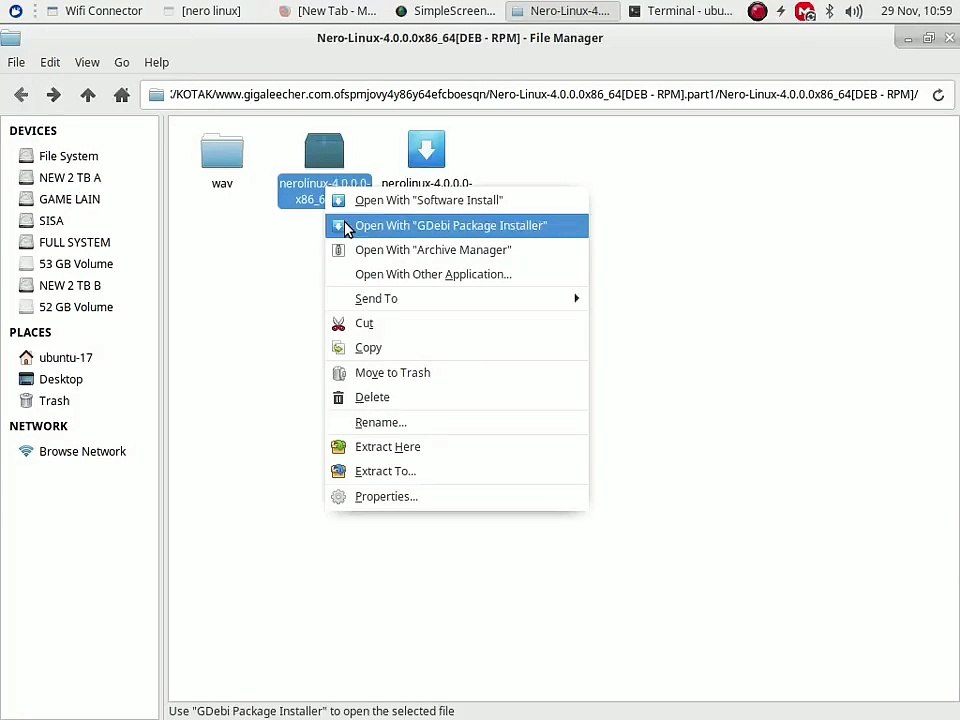The height and width of the screenshot is (720, 960).
Task: Open the File menu
Action: click(16, 62)
